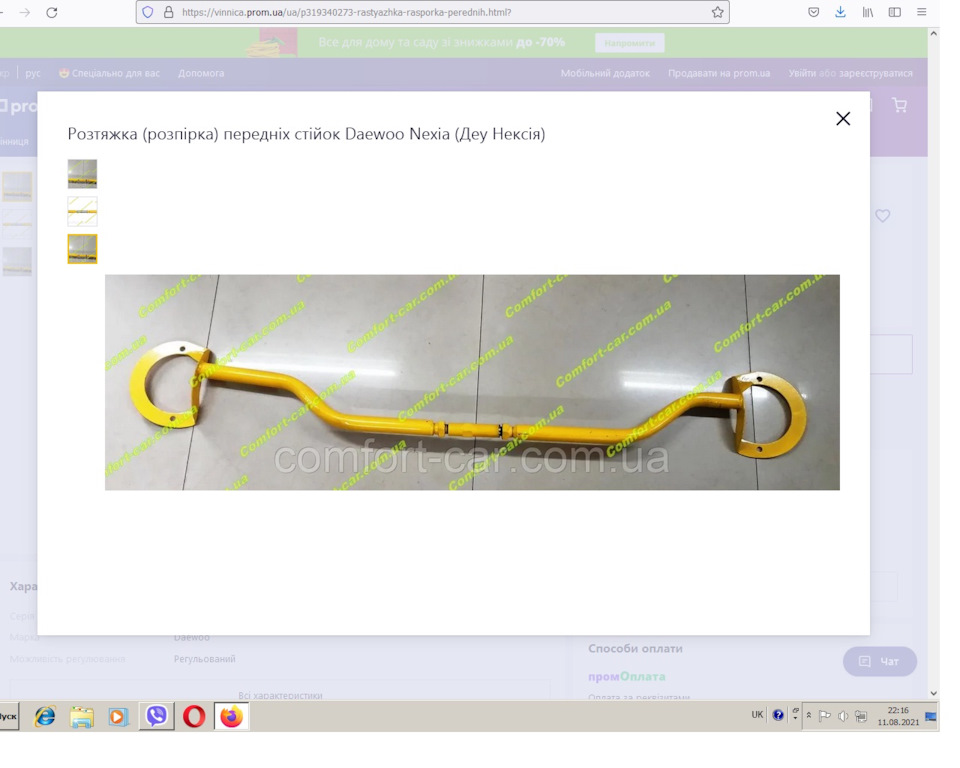Add product to favorites heart
Screen dimensions: 960x768
click(x=882, y=216)
